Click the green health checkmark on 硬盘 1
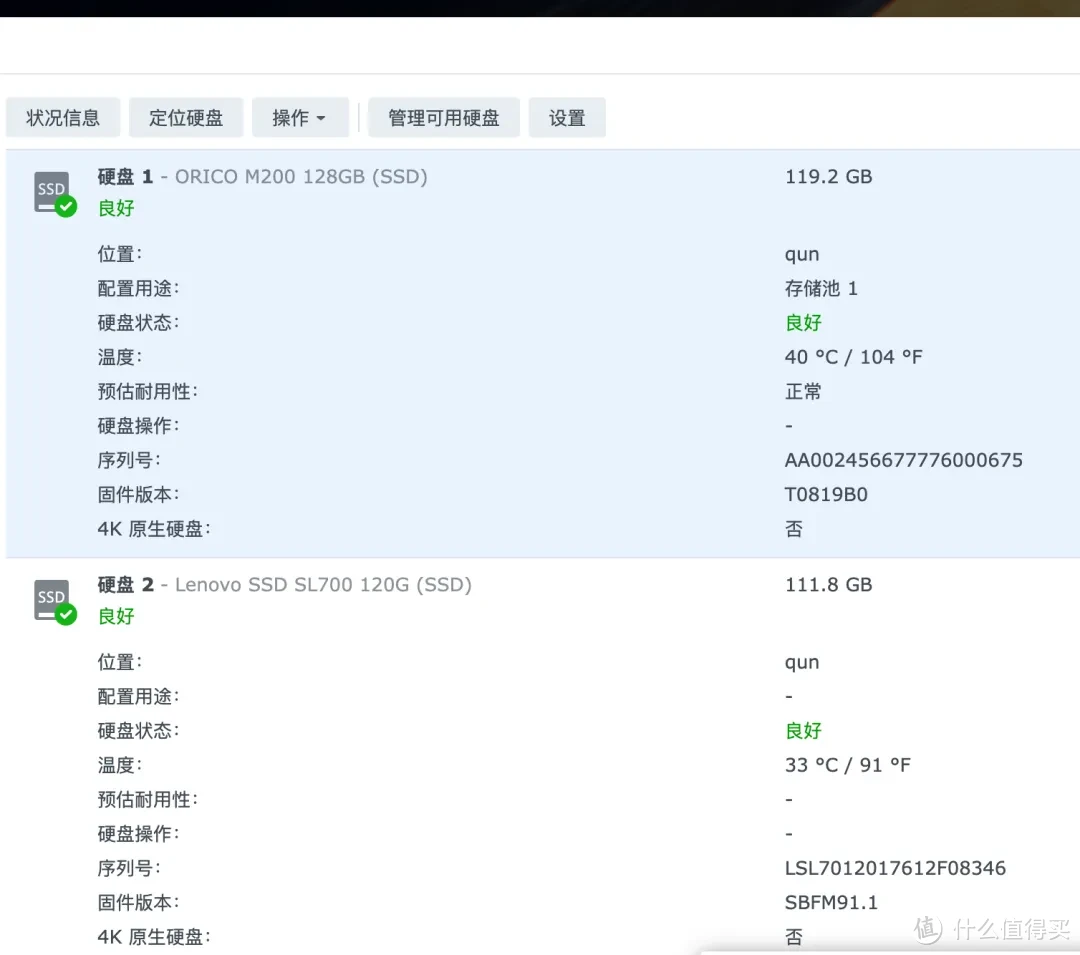 coord(68,205)
